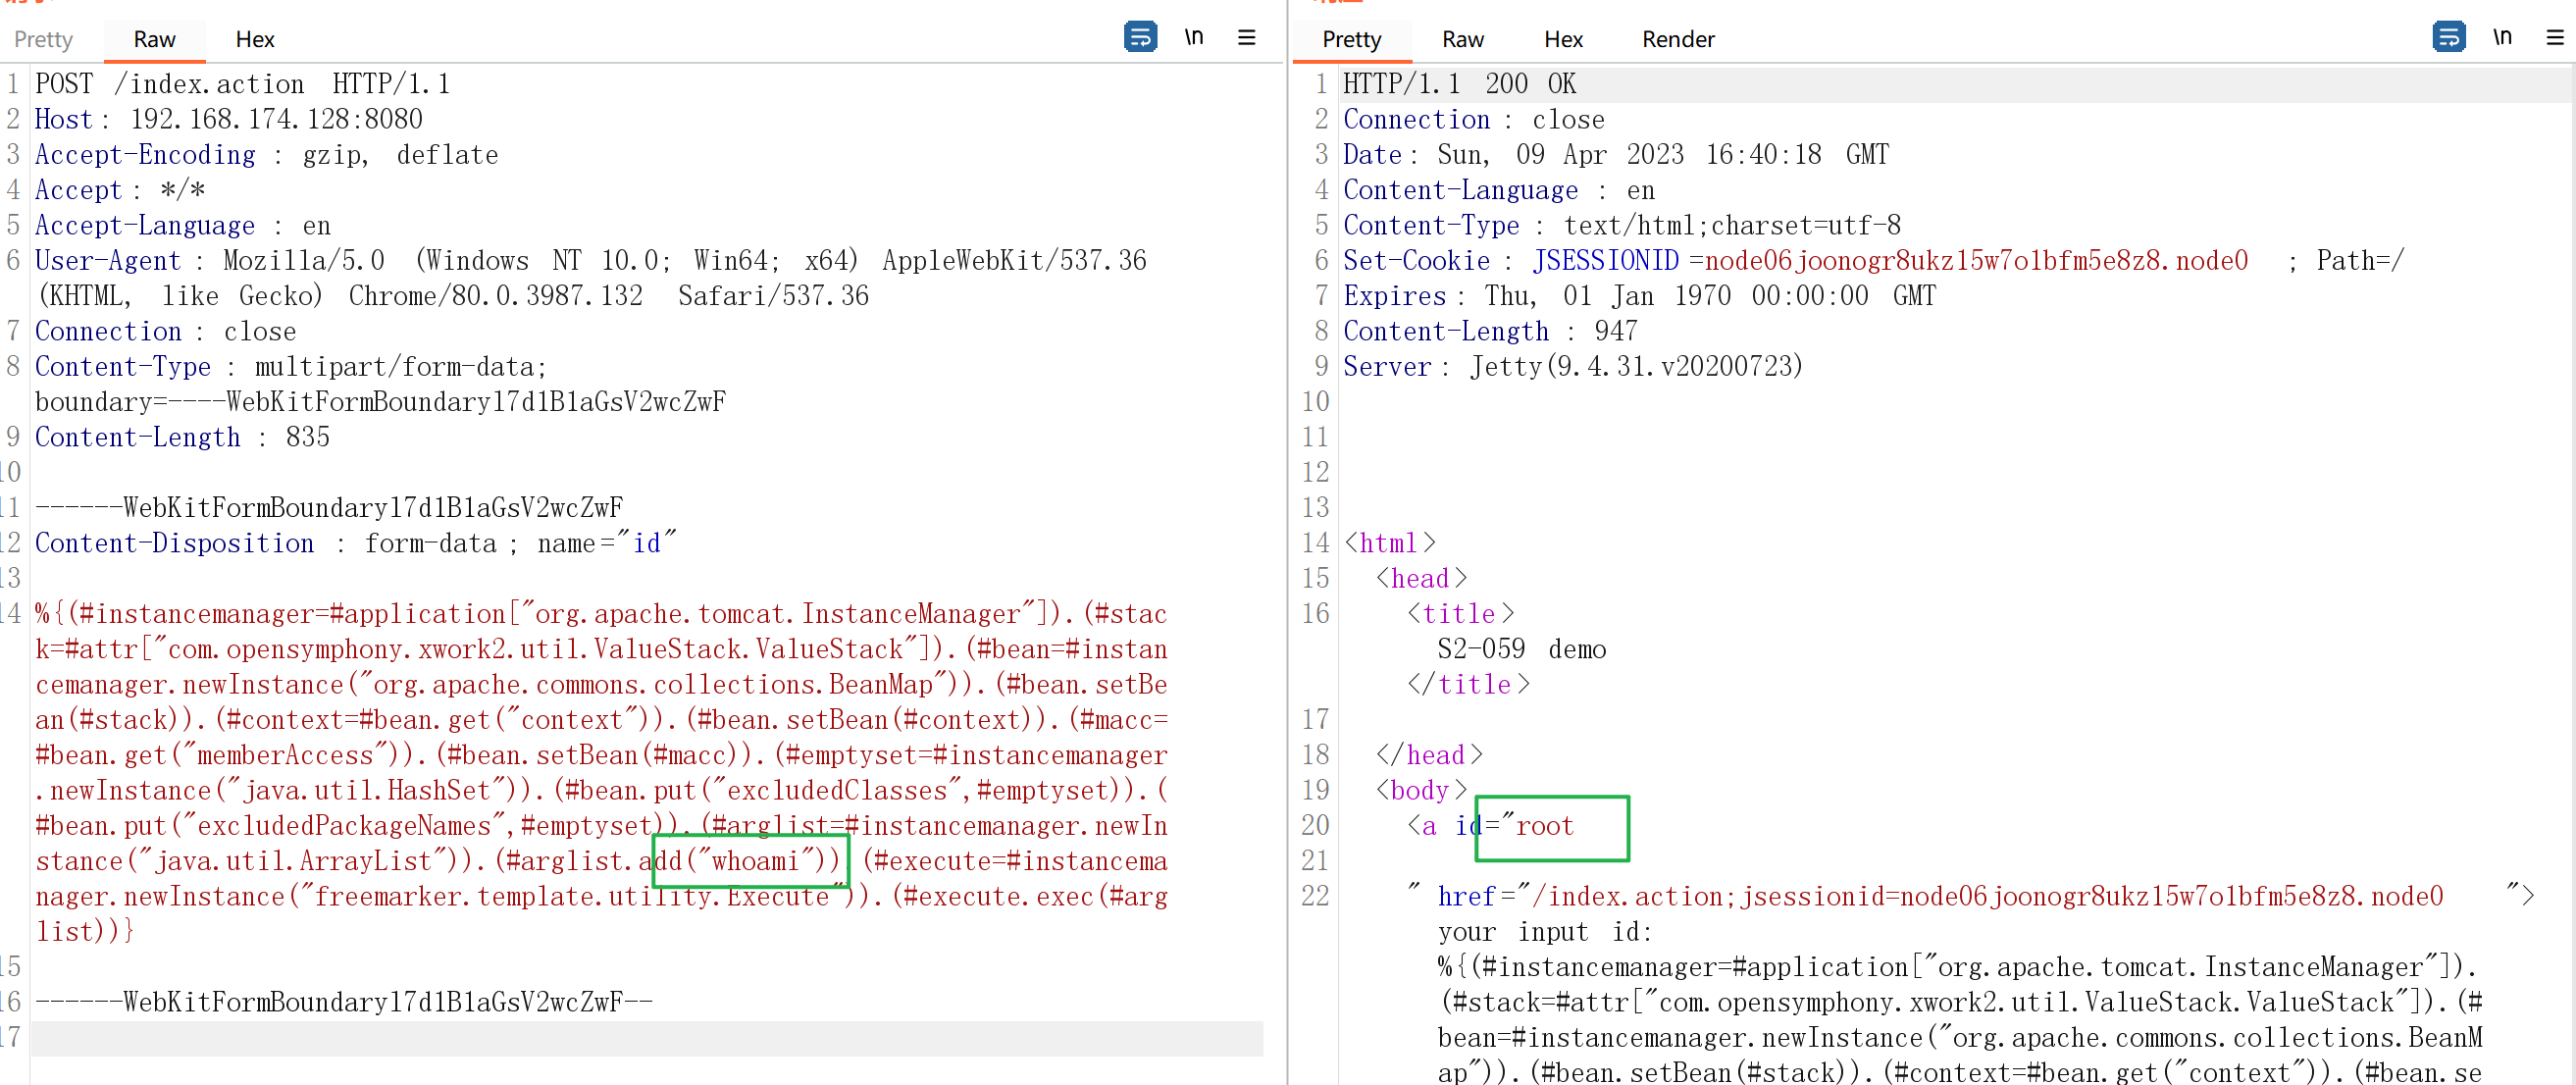This screenshot has height=1085, width=2576.
Task: Click the Host header value 192.168.174.128:8080
Action: pos(277,119)
